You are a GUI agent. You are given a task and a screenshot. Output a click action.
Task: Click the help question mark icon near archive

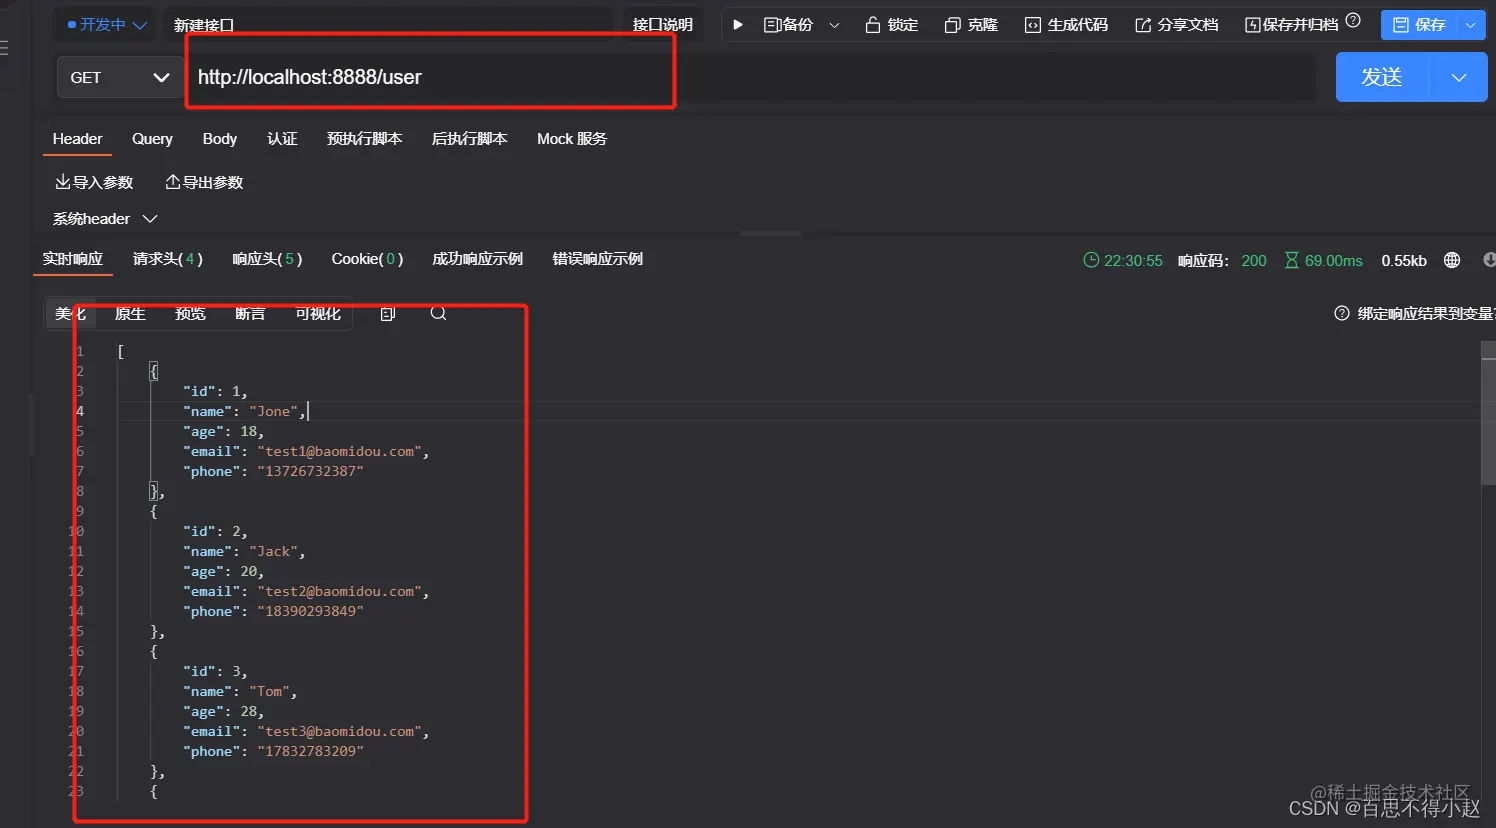[x=1353, y=20]
